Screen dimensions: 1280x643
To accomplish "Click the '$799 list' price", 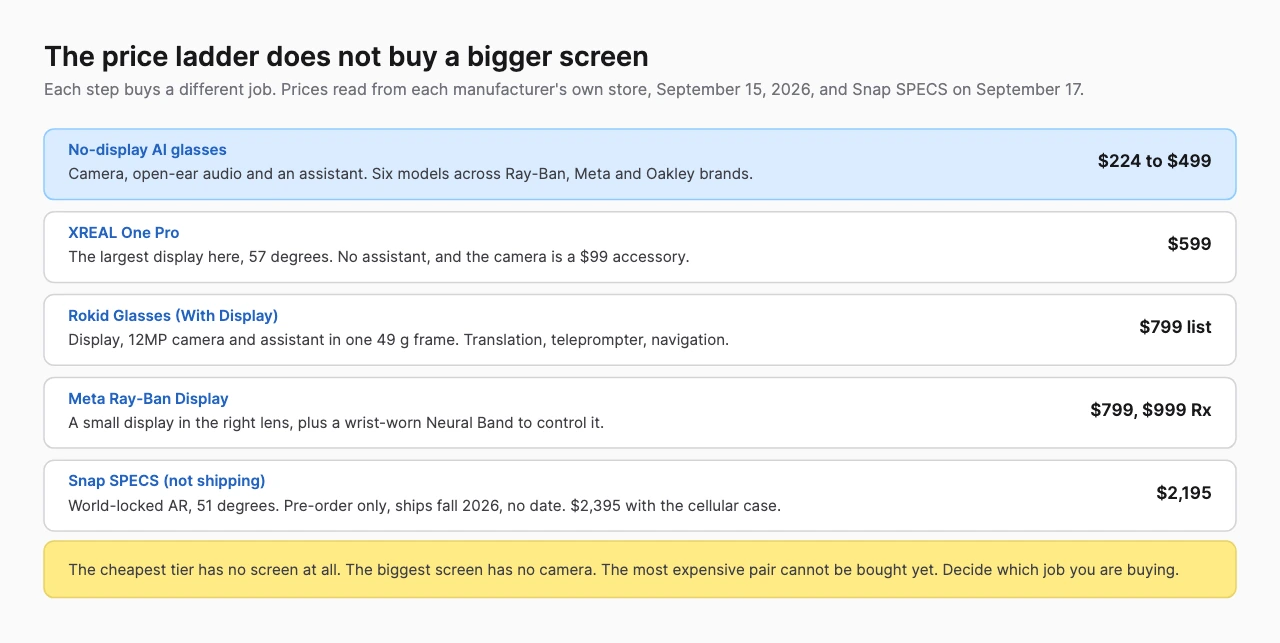I will 1175,327.
